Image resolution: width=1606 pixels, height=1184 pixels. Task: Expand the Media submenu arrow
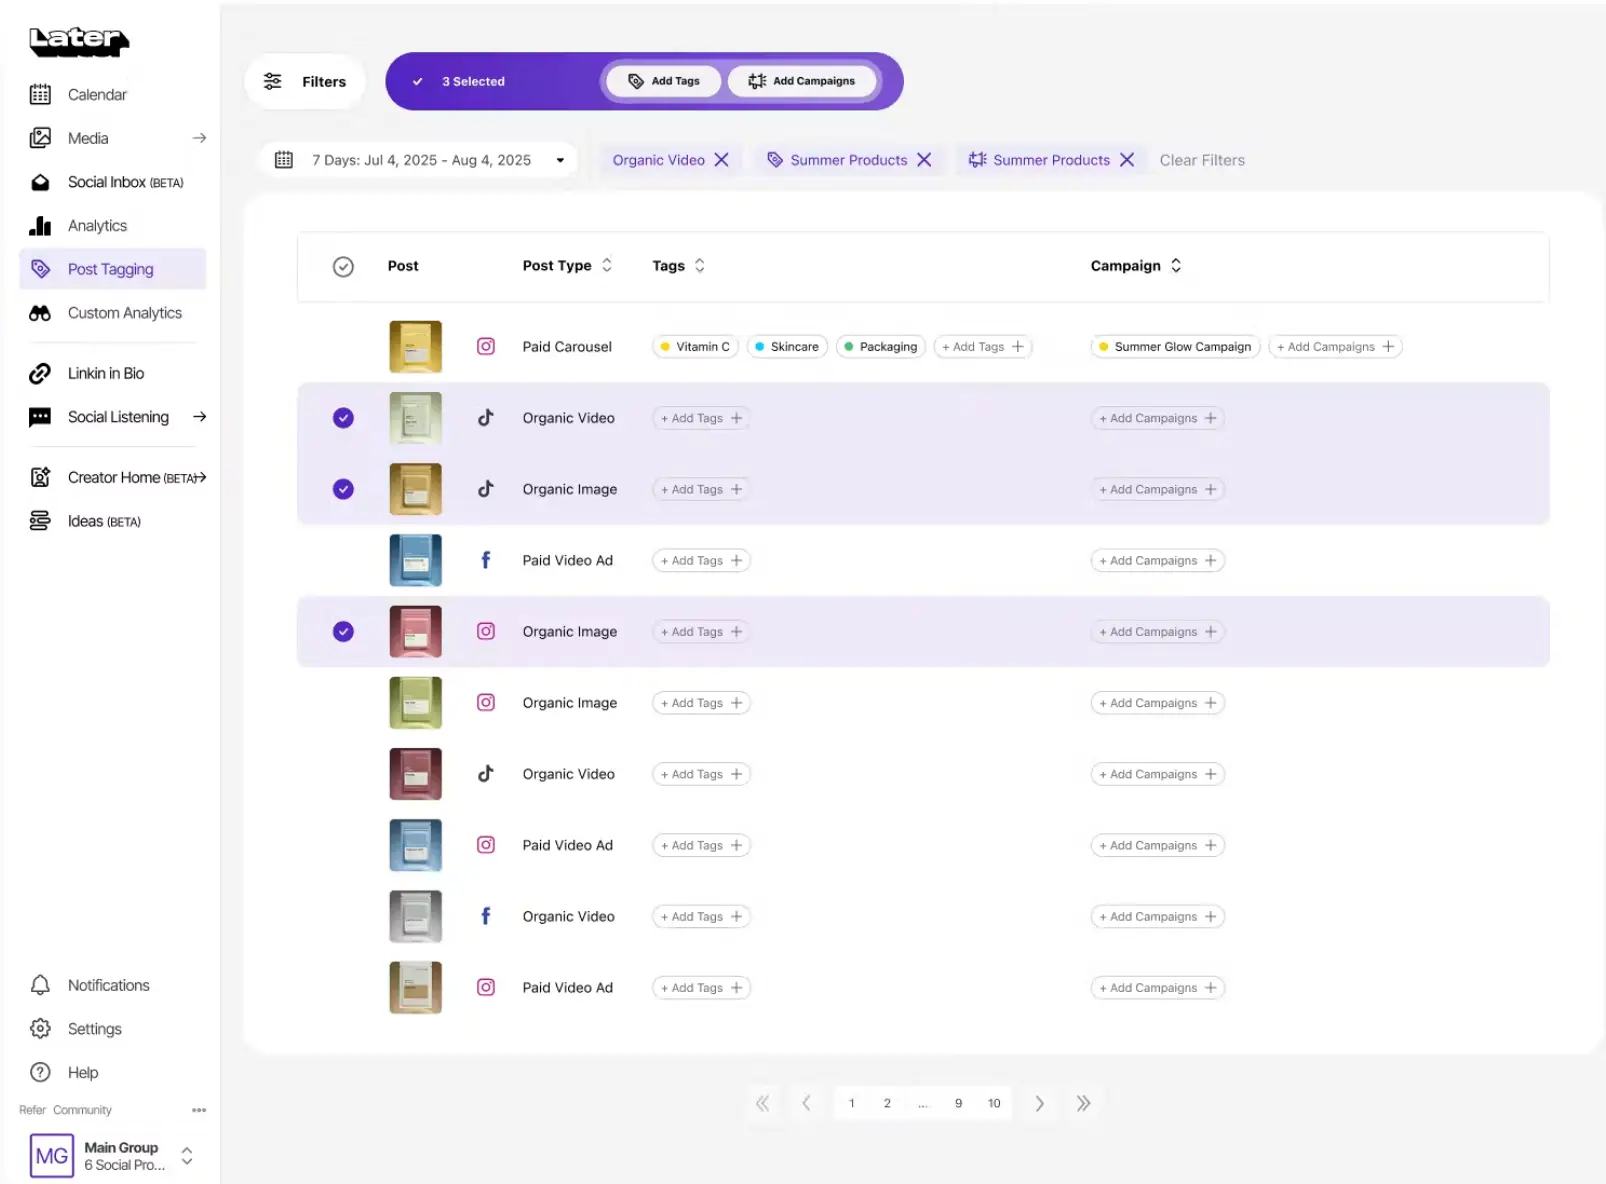pyautogui.click(x=199, y=138)
